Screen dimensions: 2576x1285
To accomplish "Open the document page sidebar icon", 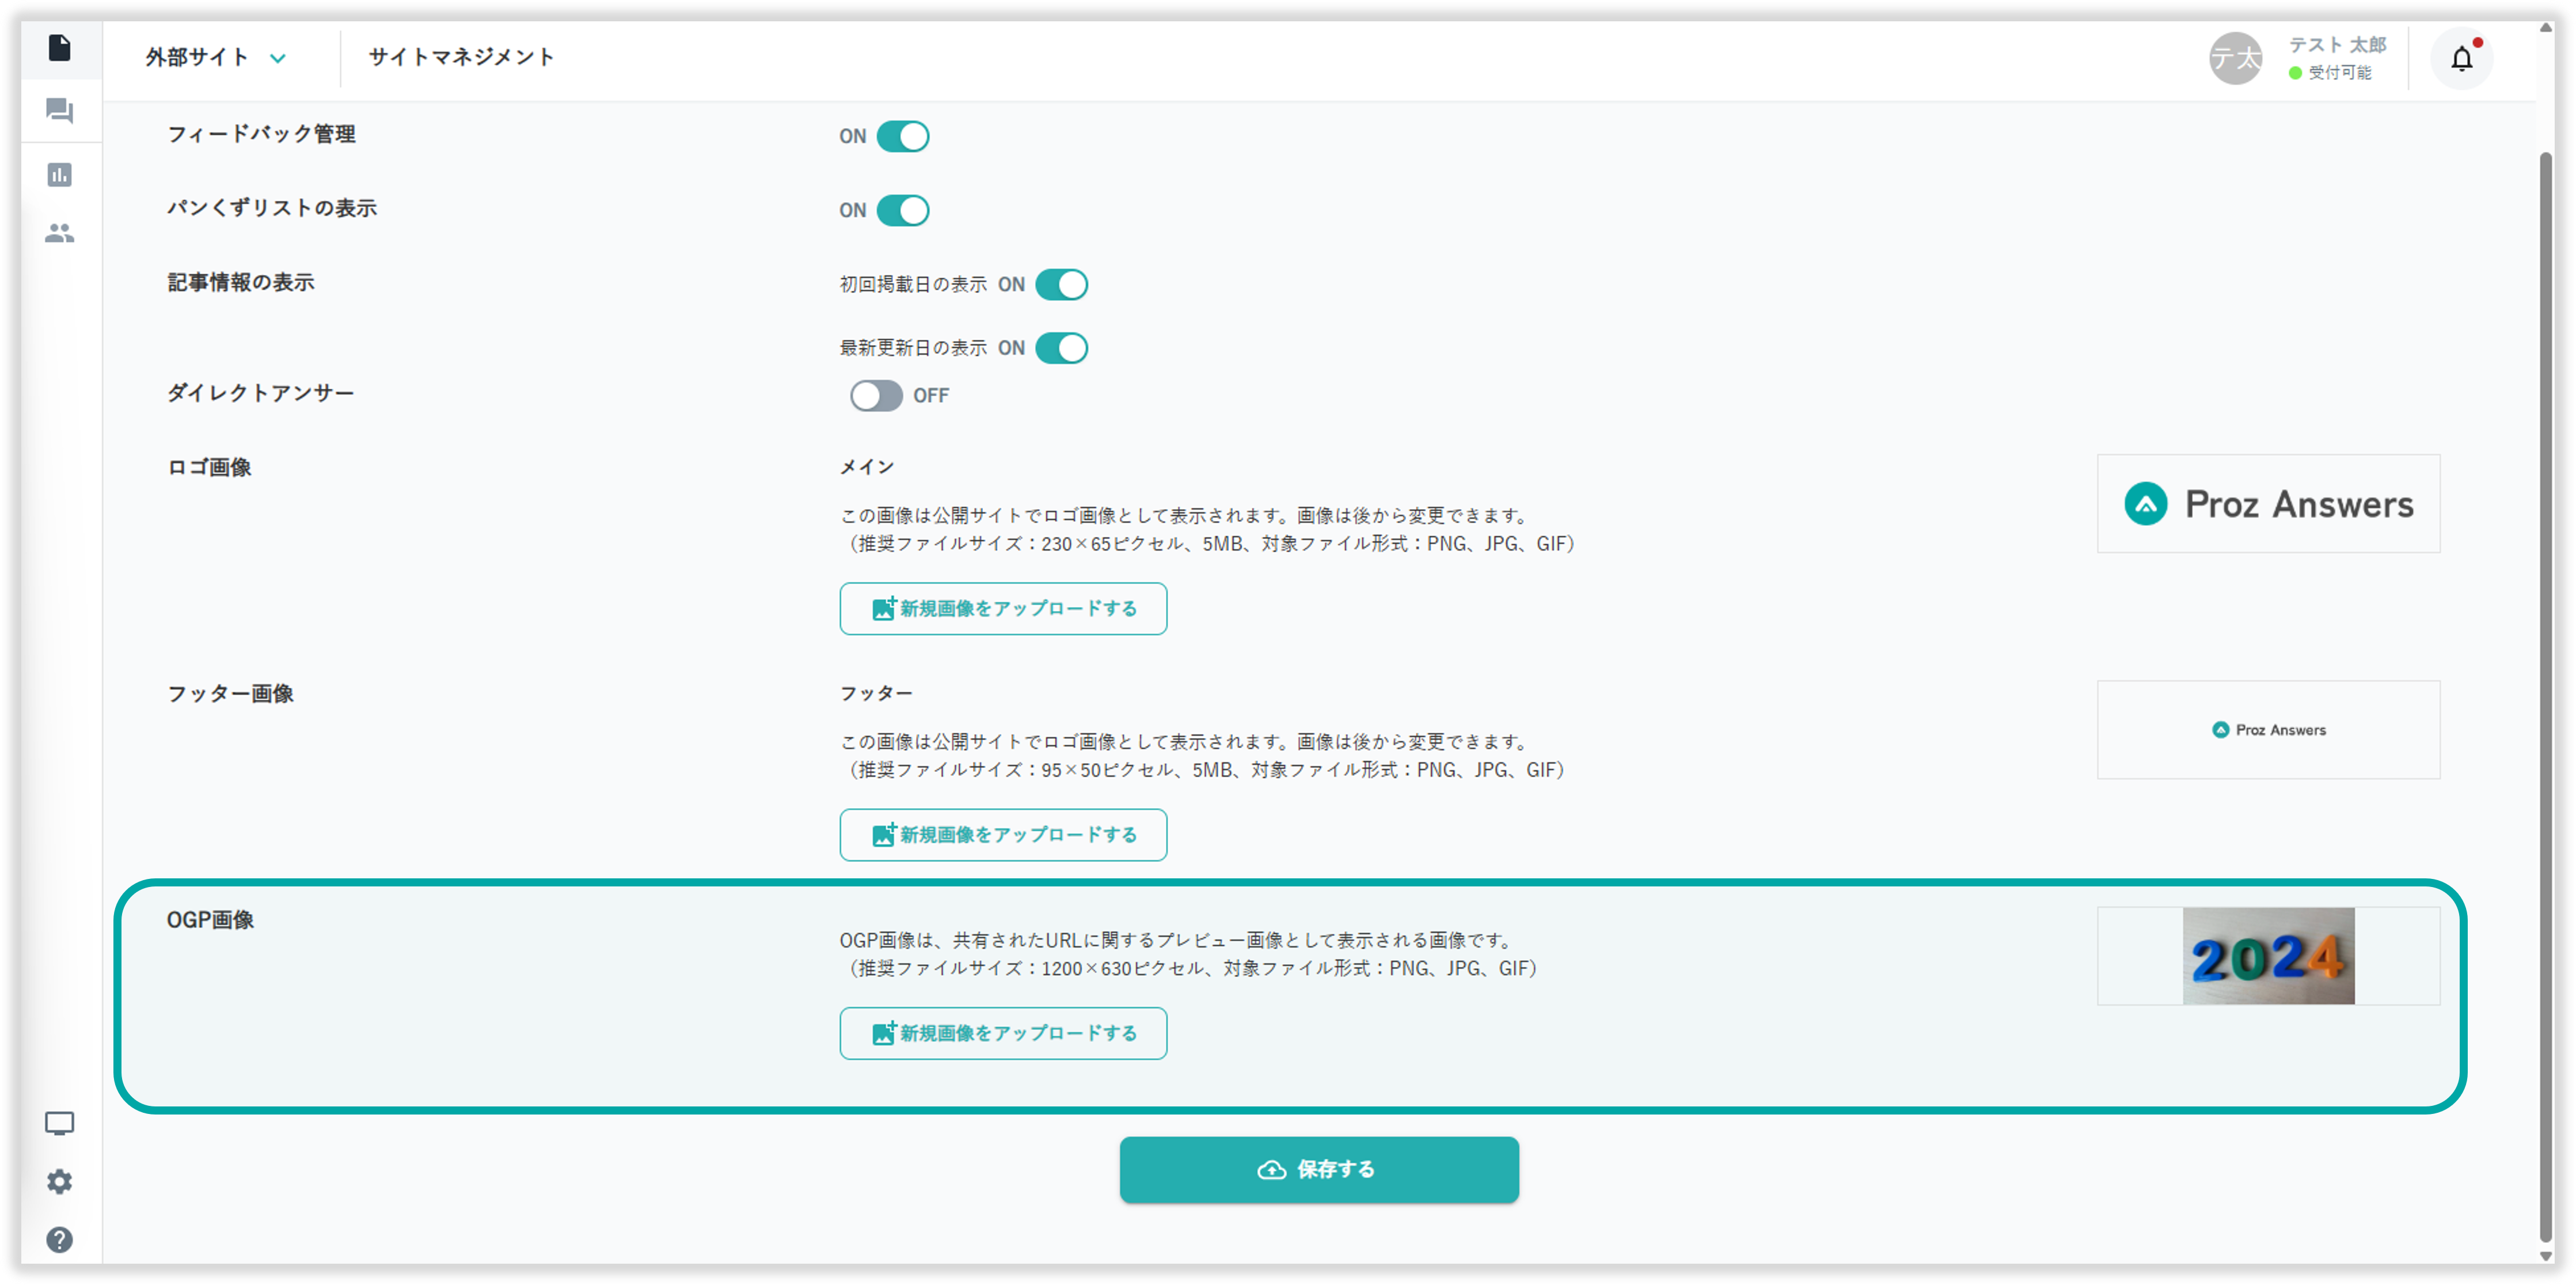I will [x=60, y=48].
